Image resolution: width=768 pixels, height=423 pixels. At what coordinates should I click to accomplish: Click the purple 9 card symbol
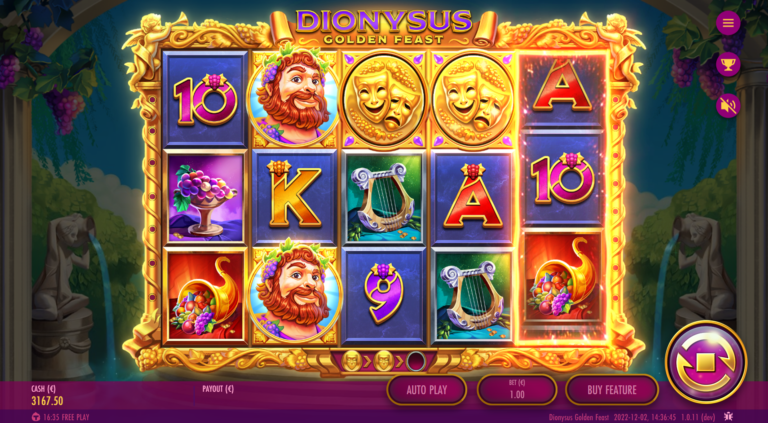383,296
